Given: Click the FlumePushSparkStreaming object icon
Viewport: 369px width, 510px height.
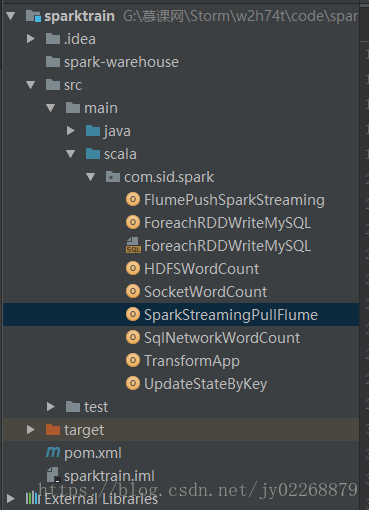Looking at the screenshot, I should point(133,199).
